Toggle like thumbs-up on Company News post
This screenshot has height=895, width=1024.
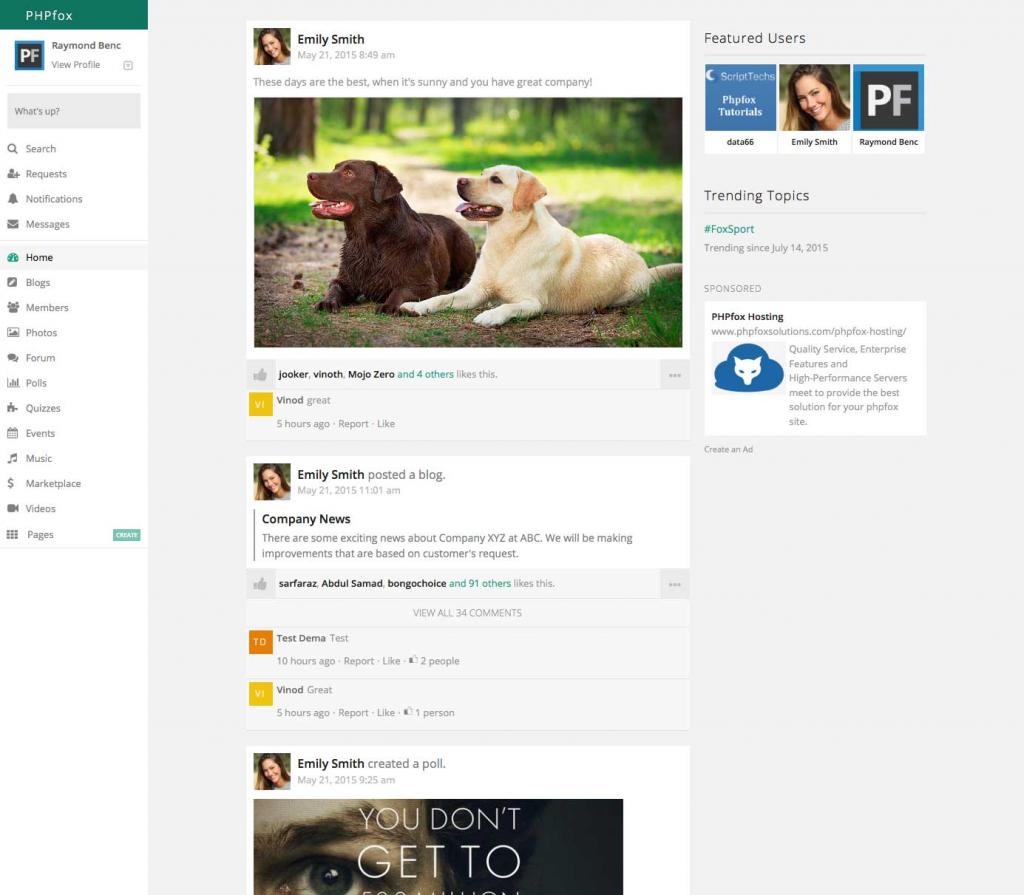[260, 584]
